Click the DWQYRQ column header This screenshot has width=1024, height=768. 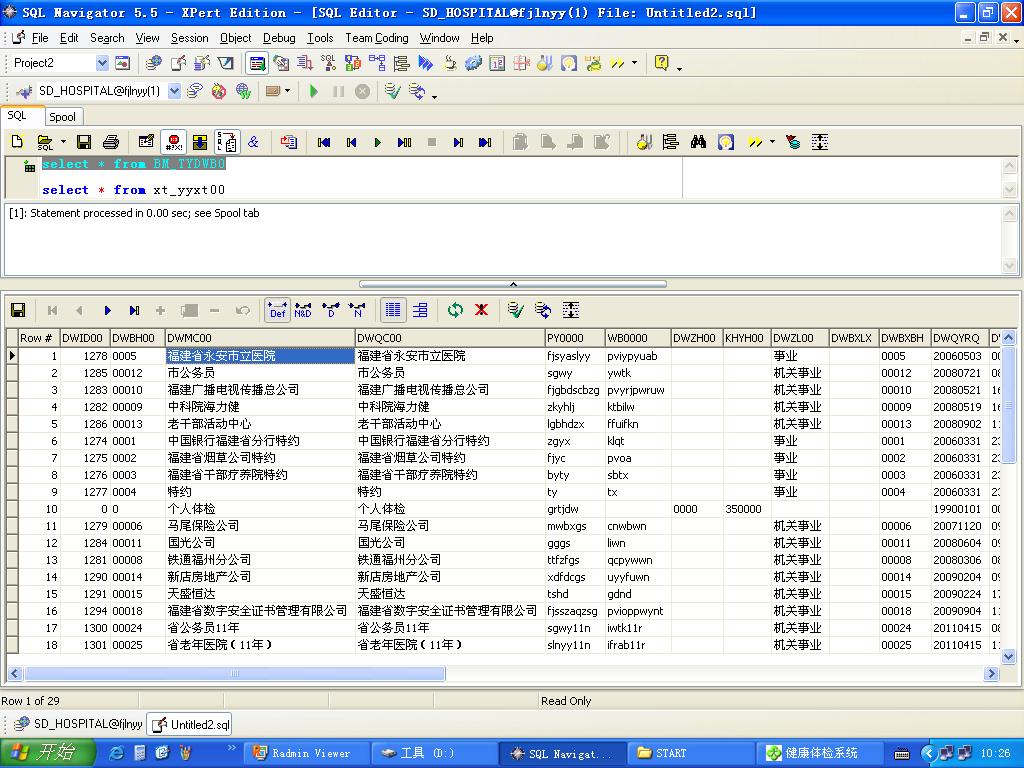(959, 338)
